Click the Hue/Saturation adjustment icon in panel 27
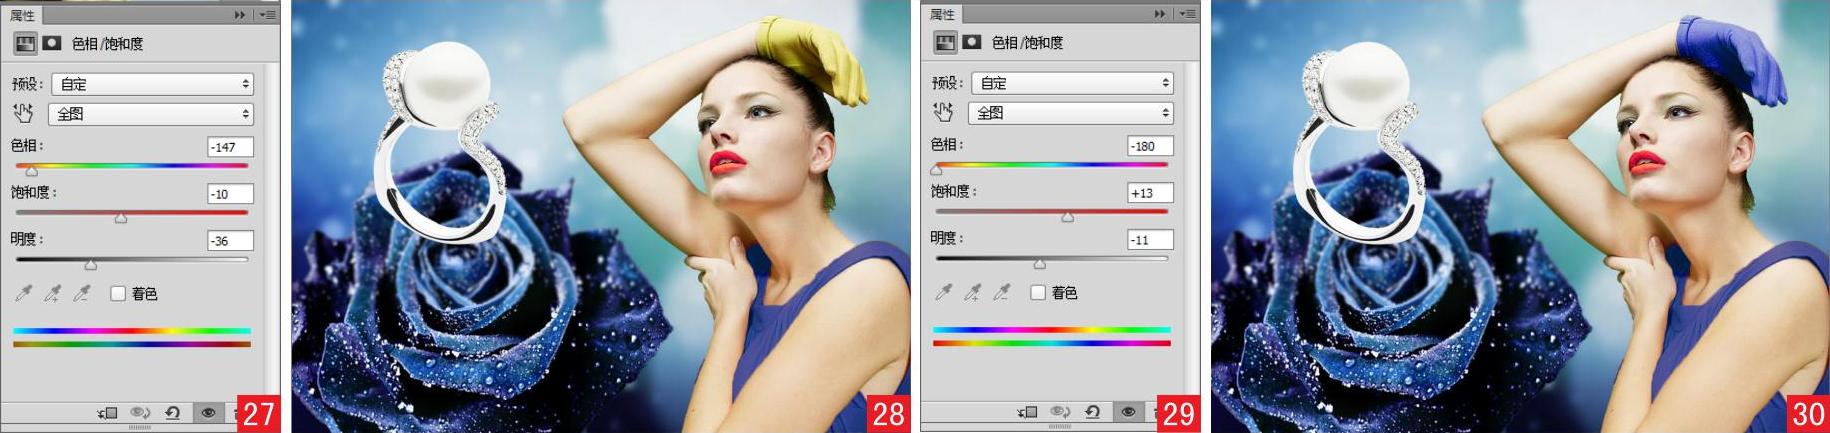1830x433 pixels. point(24,43)
